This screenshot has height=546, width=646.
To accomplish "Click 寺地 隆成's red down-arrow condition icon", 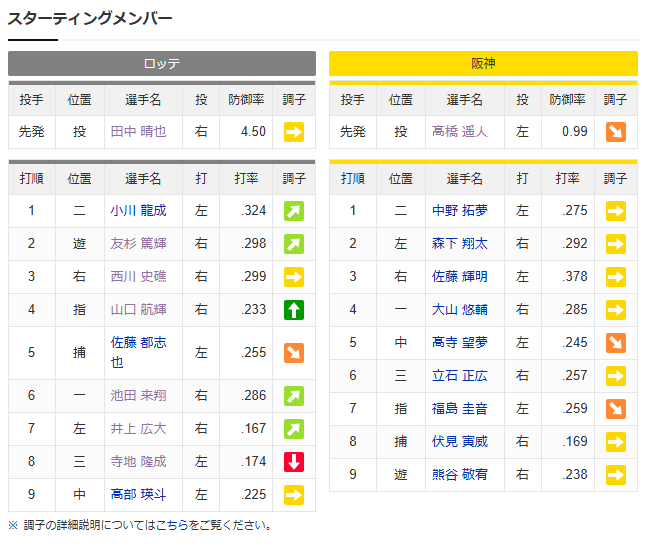I will [x=294, y=462].
